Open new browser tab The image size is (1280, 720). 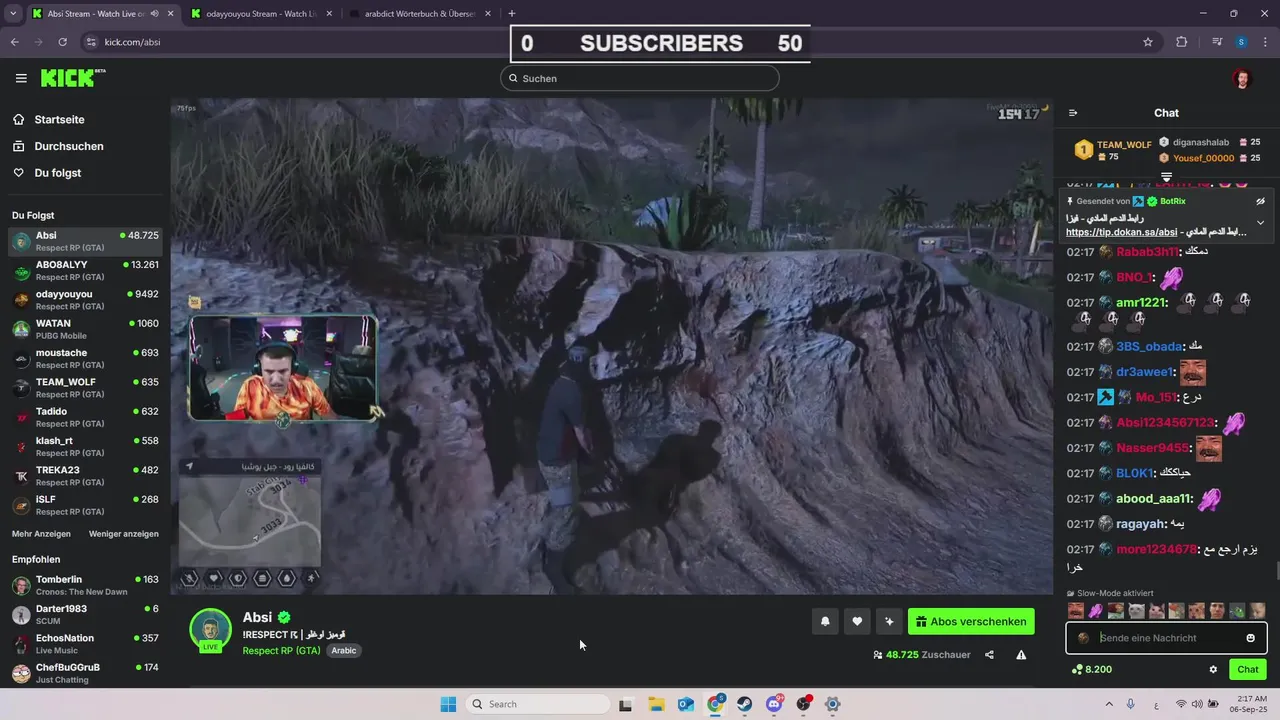(512, 14)
